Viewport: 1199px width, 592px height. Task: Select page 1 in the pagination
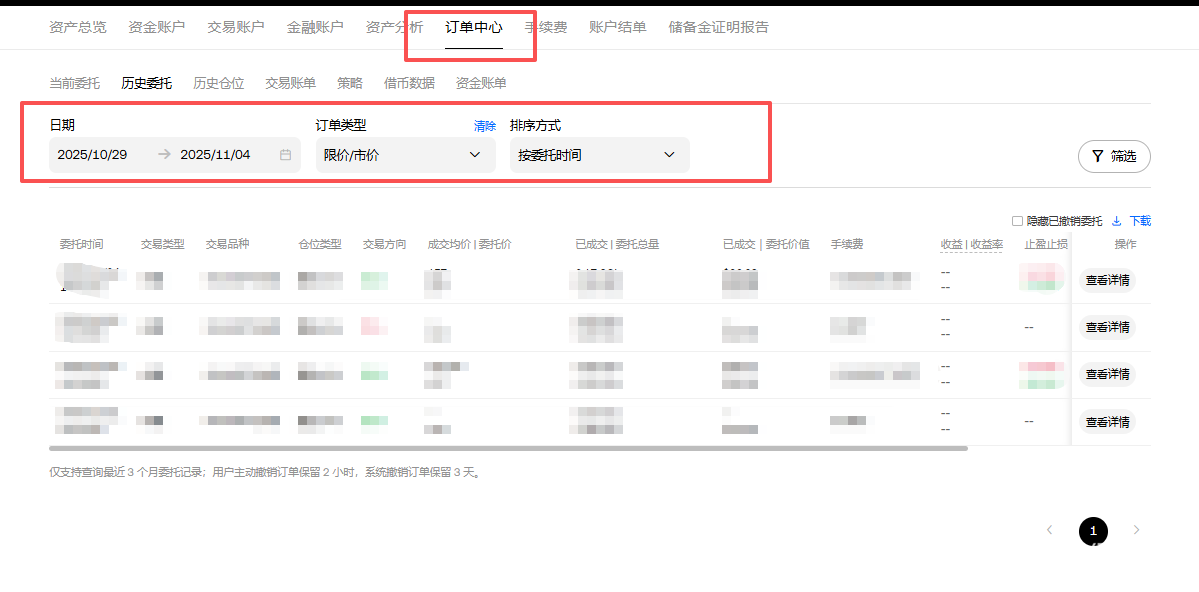1093,531
